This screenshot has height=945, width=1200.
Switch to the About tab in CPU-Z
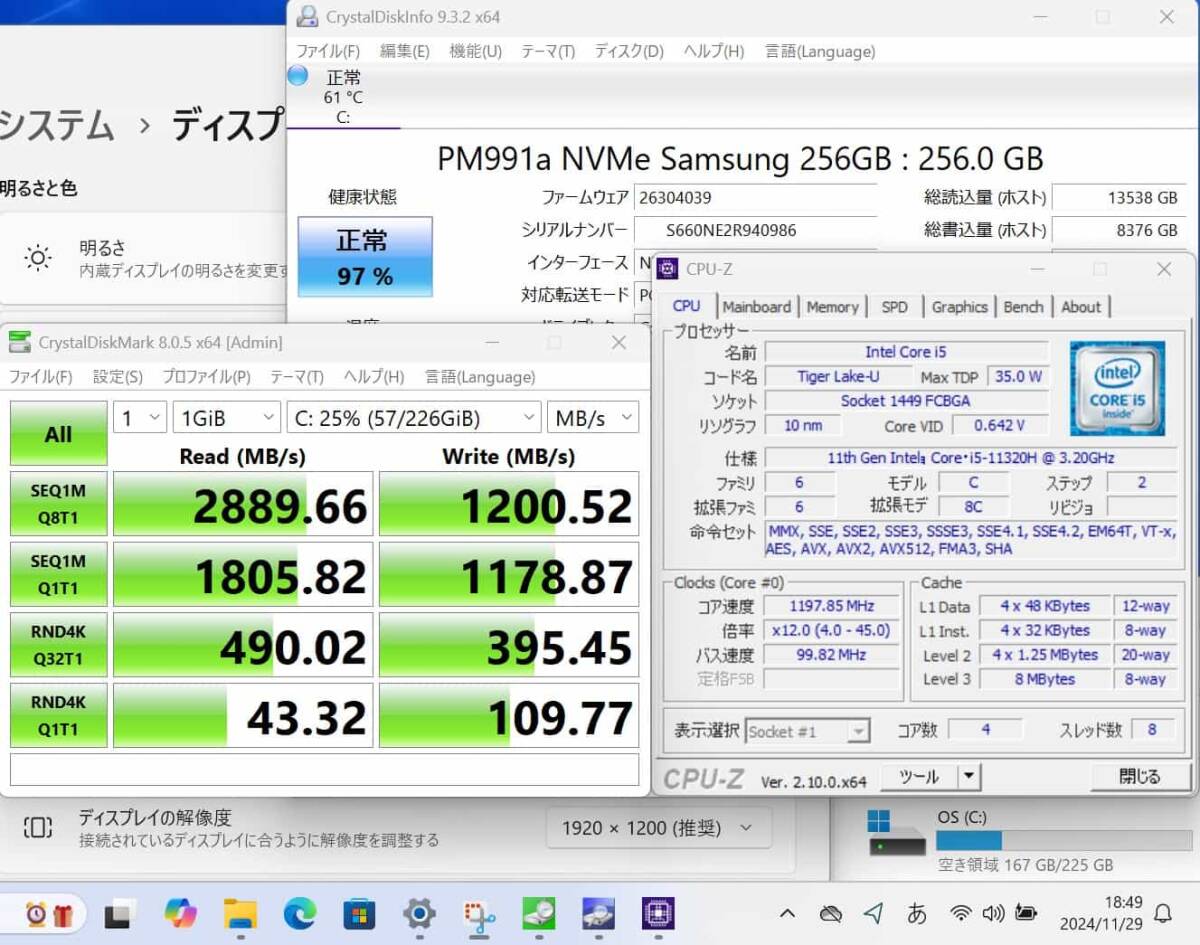click(1081, 307)
